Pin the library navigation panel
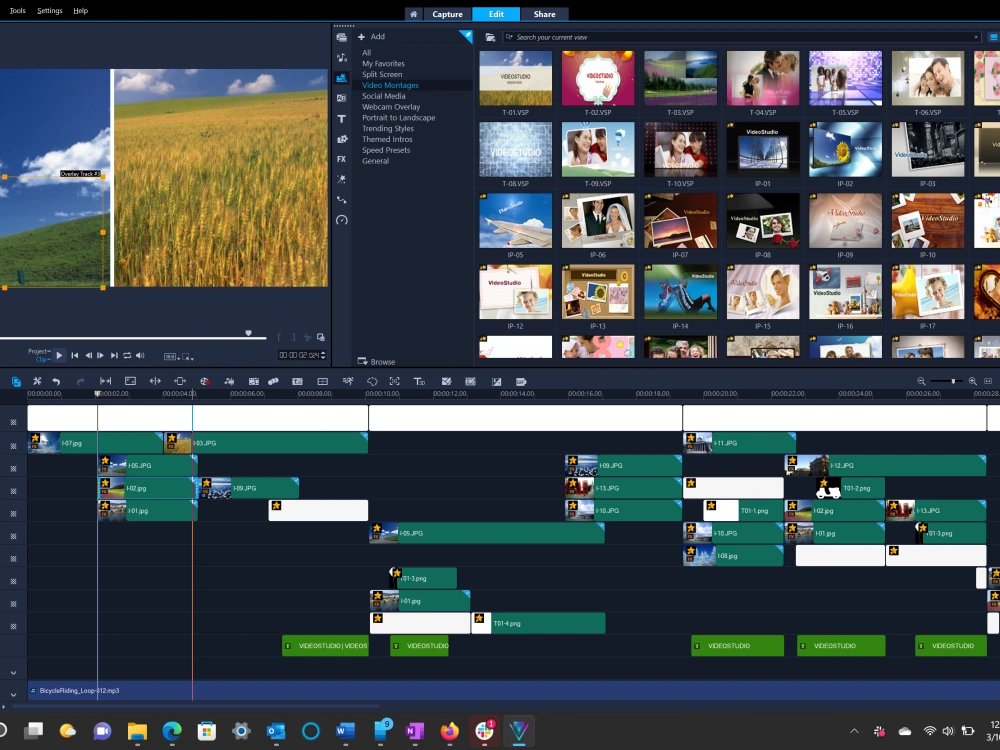The width and height of the screenshot is (1000, 750). 467,36
